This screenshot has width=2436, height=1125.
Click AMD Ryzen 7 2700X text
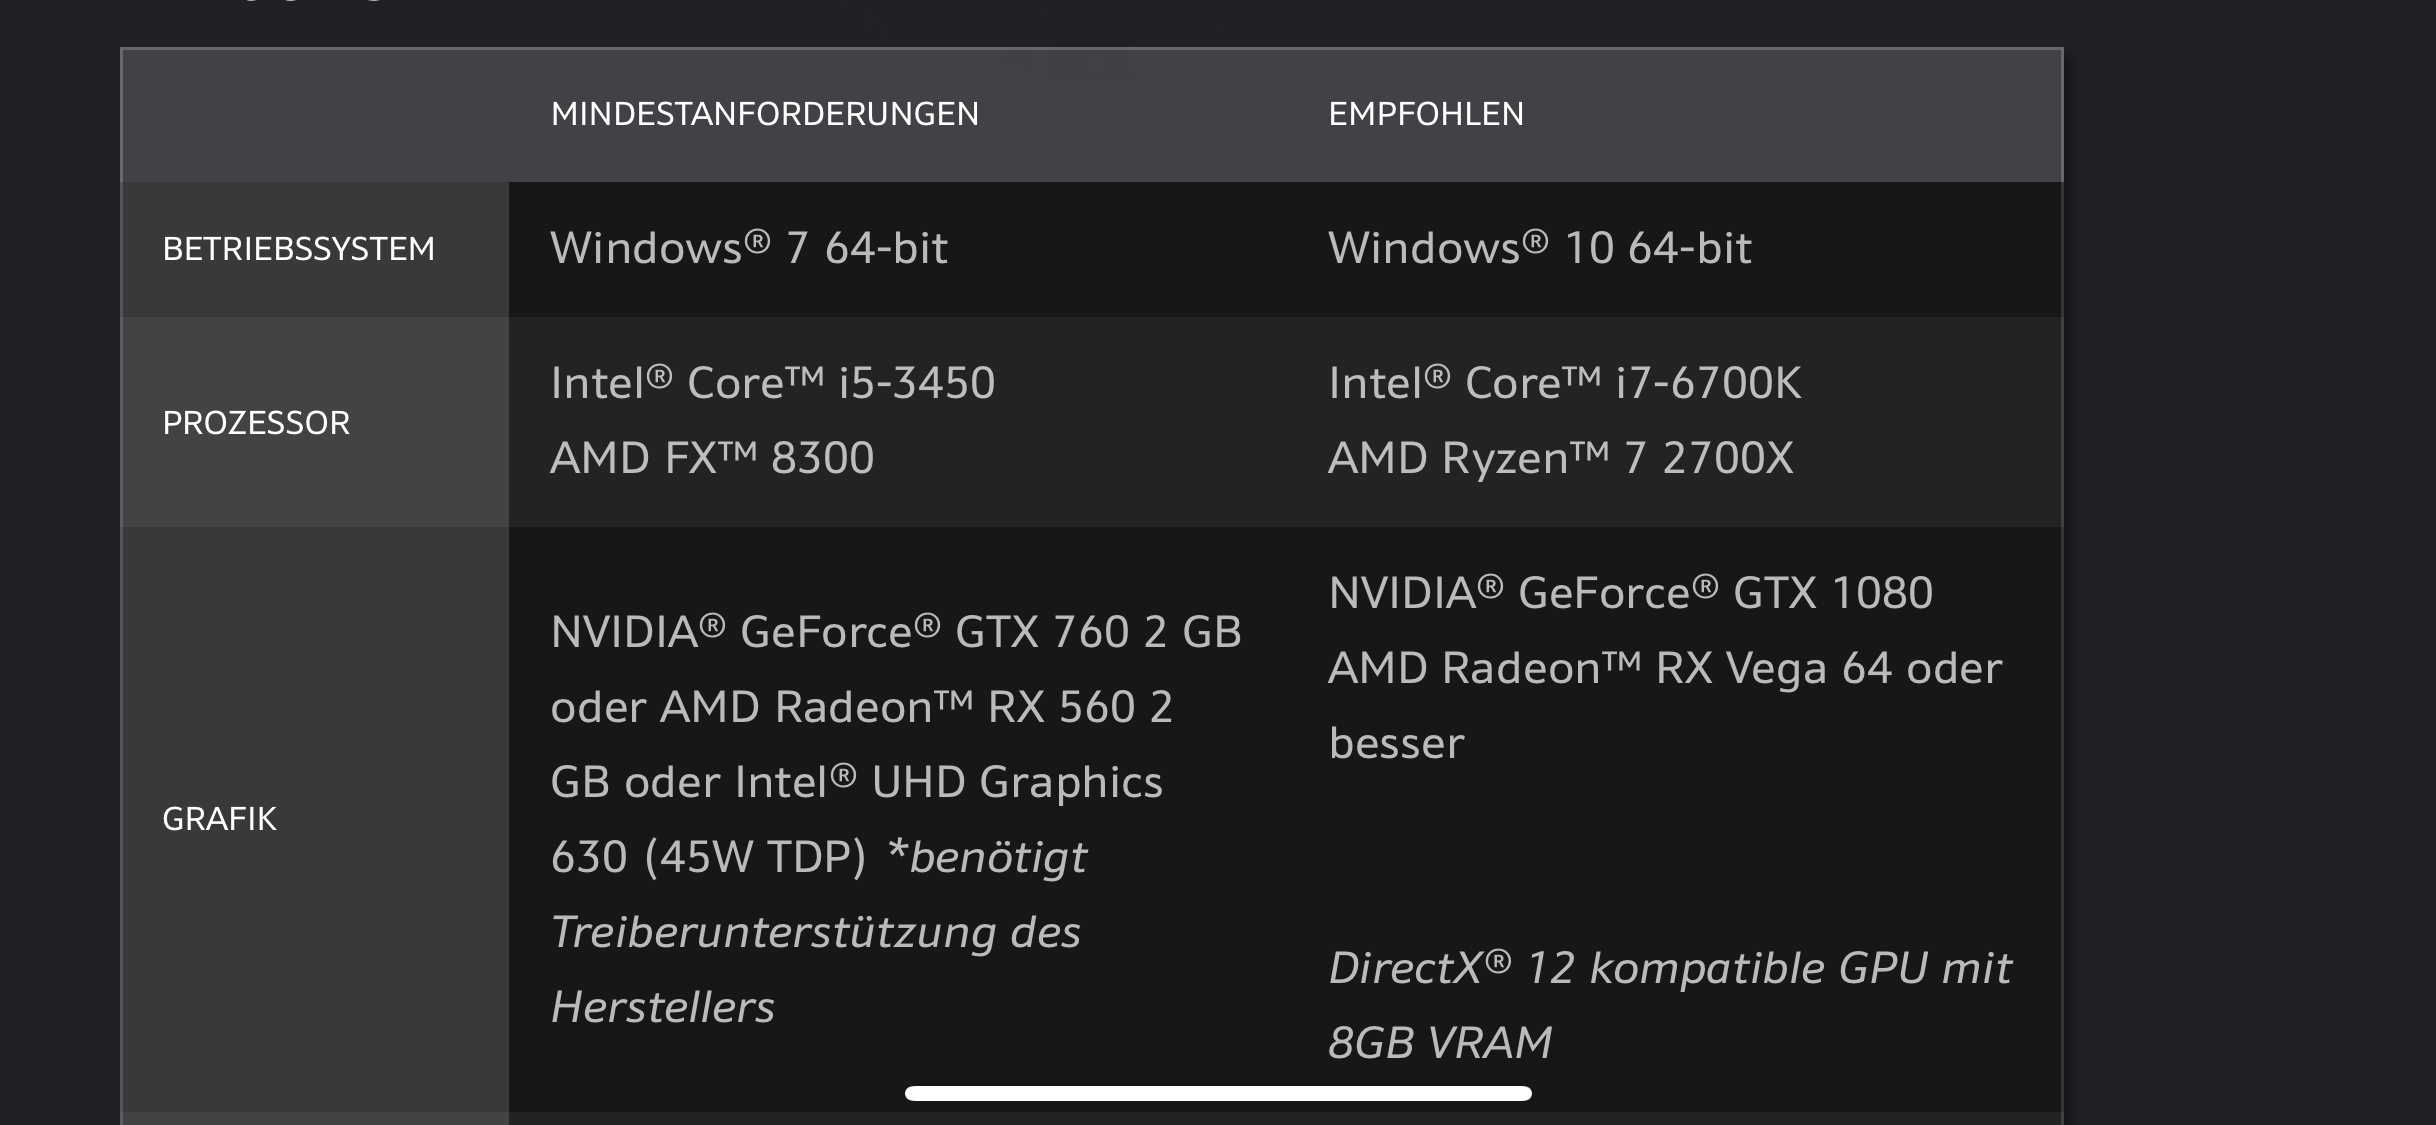[x=1561, y=458]
